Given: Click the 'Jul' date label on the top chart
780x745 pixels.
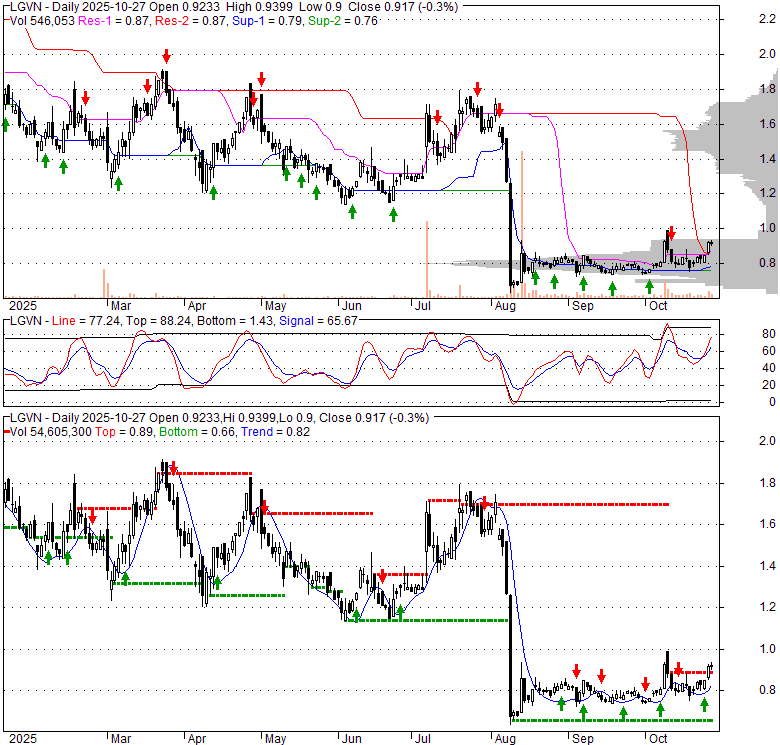Looking at the screenshot, I should pyautogui.click(x=422, y=306).
